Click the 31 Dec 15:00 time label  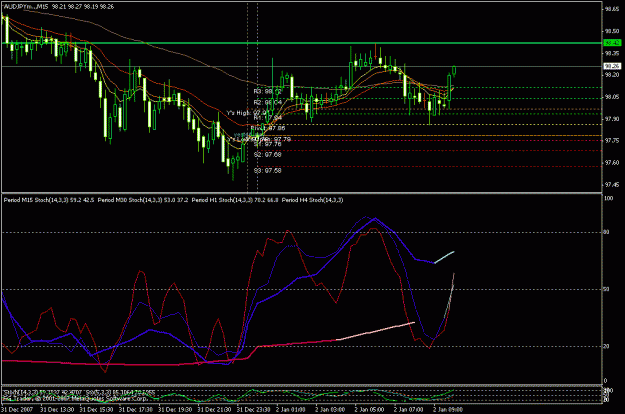pos(96,409)
